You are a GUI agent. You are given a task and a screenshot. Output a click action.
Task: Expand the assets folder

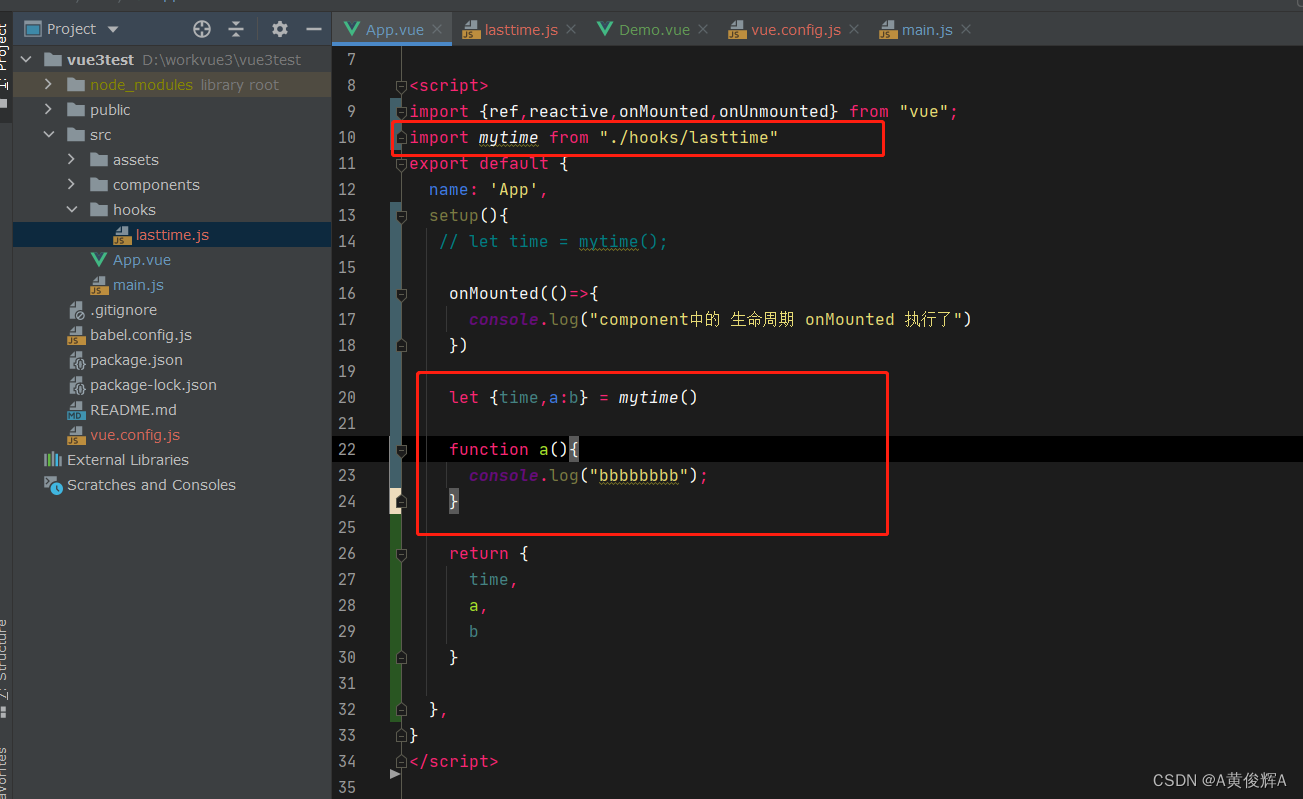71,160
